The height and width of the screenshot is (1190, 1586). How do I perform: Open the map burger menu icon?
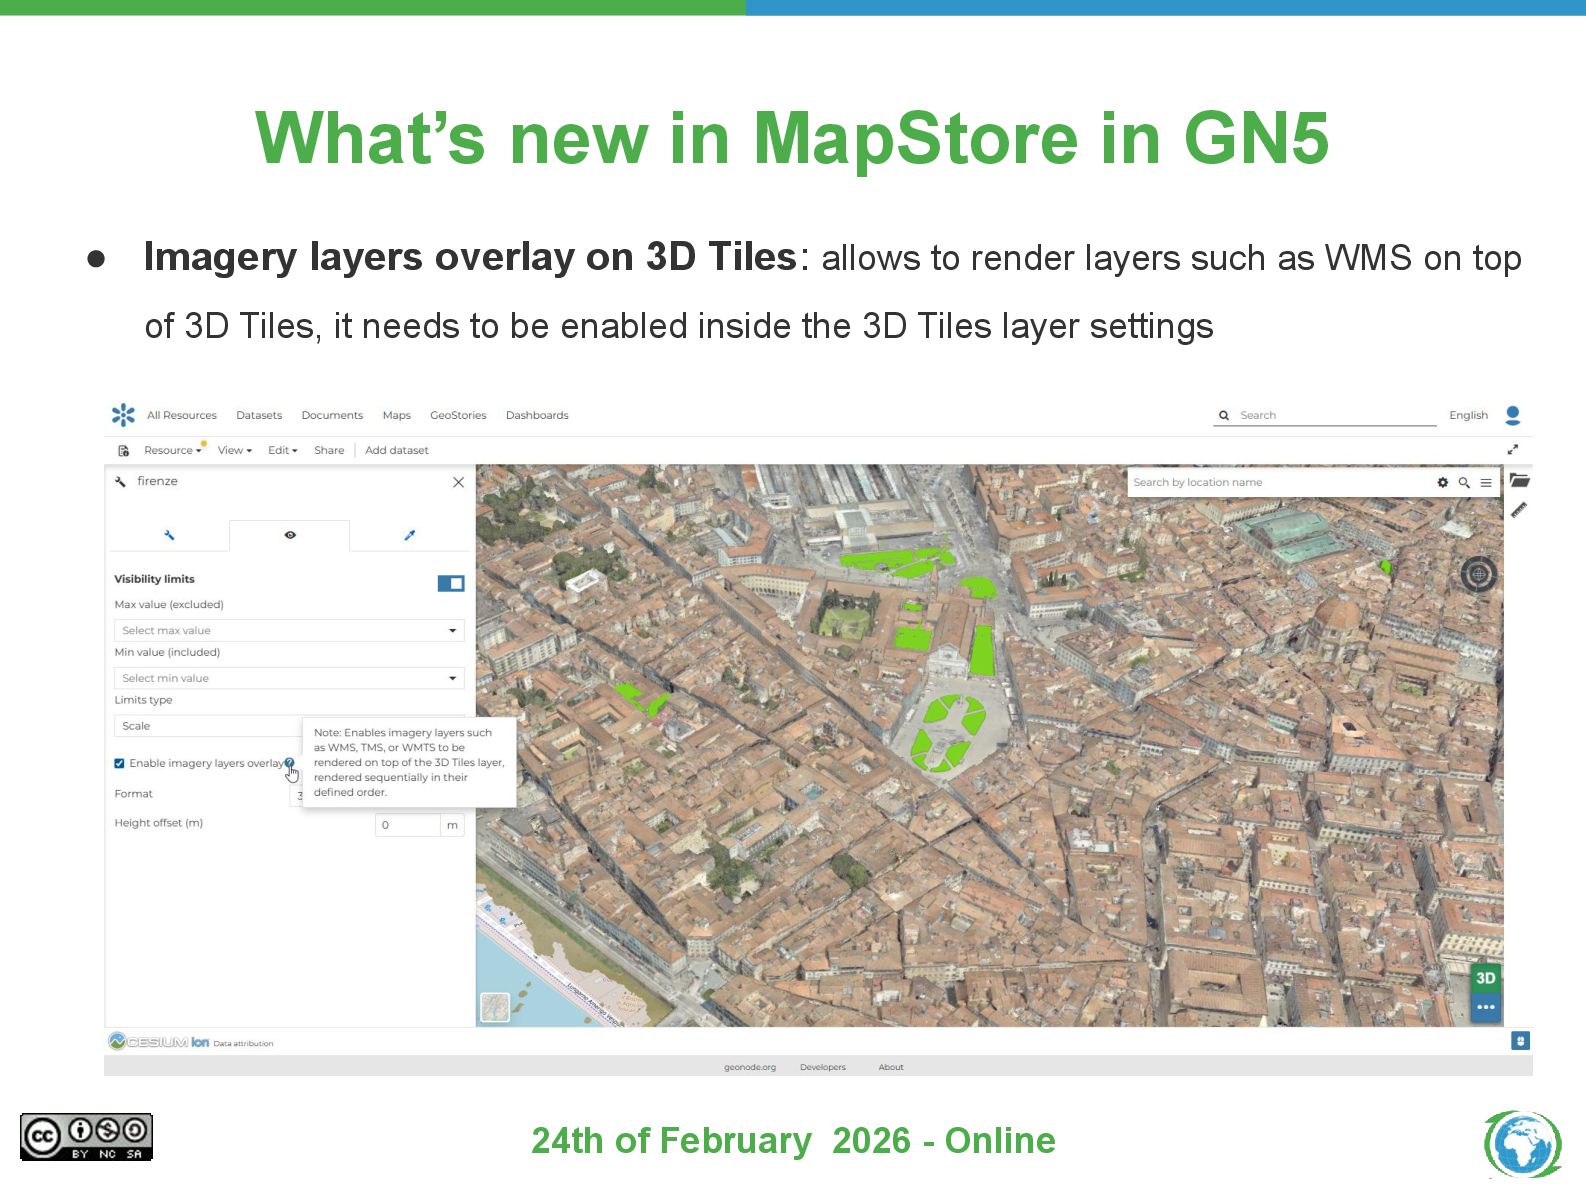(1486, 482)
